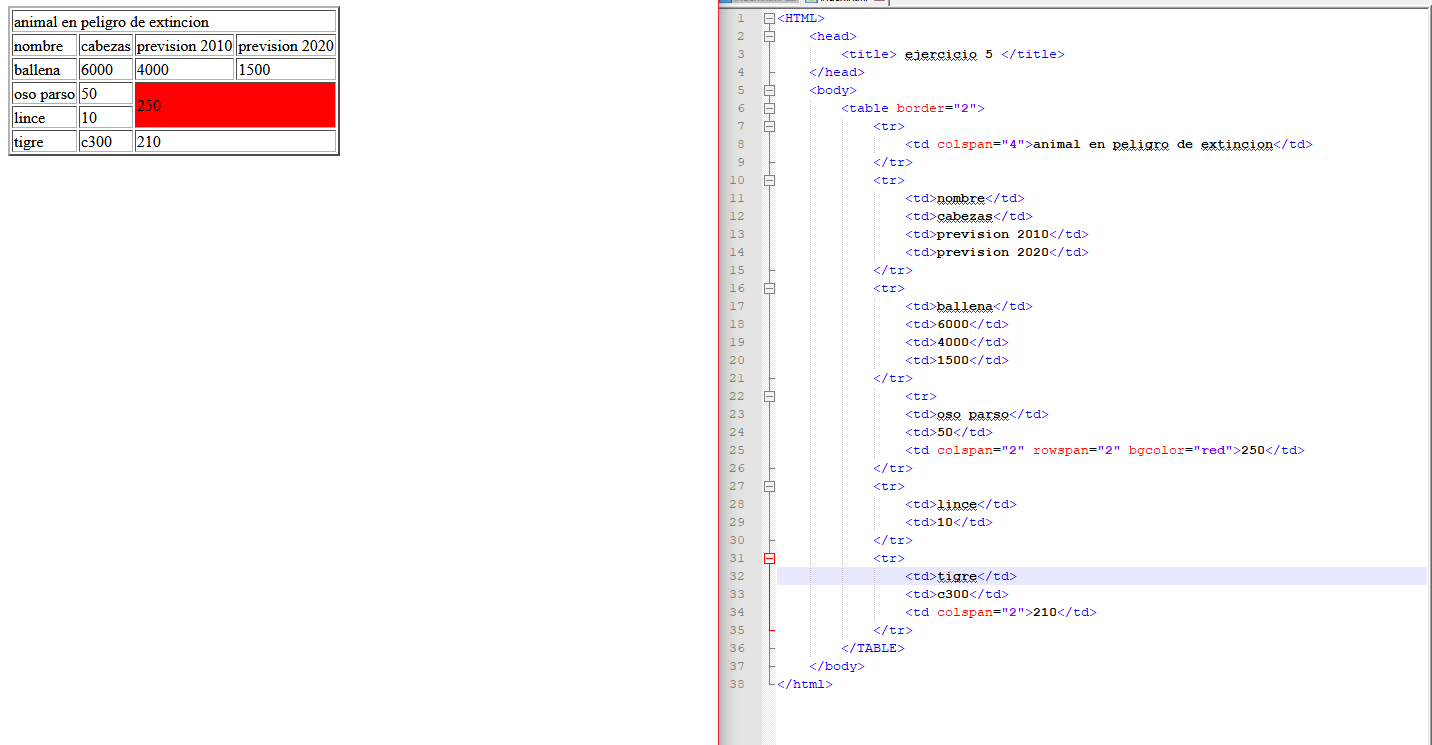Click the 'c300' cell in the tigre row
Viewport: 1432px width, 745px height.
click(x=105, y=142)
